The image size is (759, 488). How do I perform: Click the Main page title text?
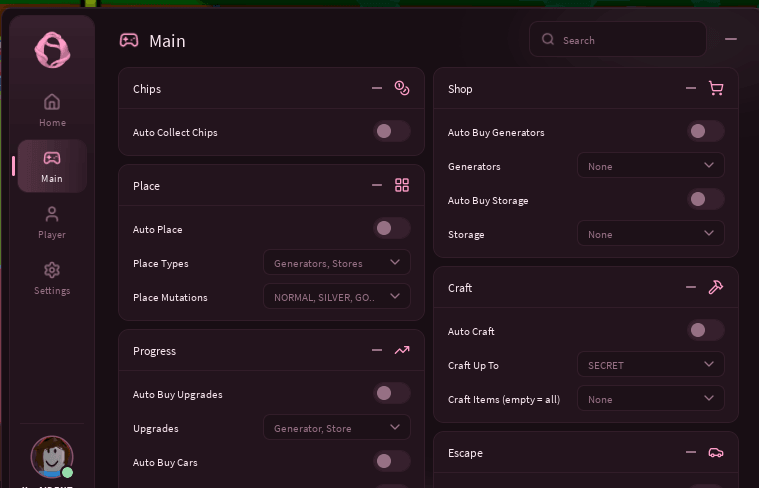[x=167, y=41]
